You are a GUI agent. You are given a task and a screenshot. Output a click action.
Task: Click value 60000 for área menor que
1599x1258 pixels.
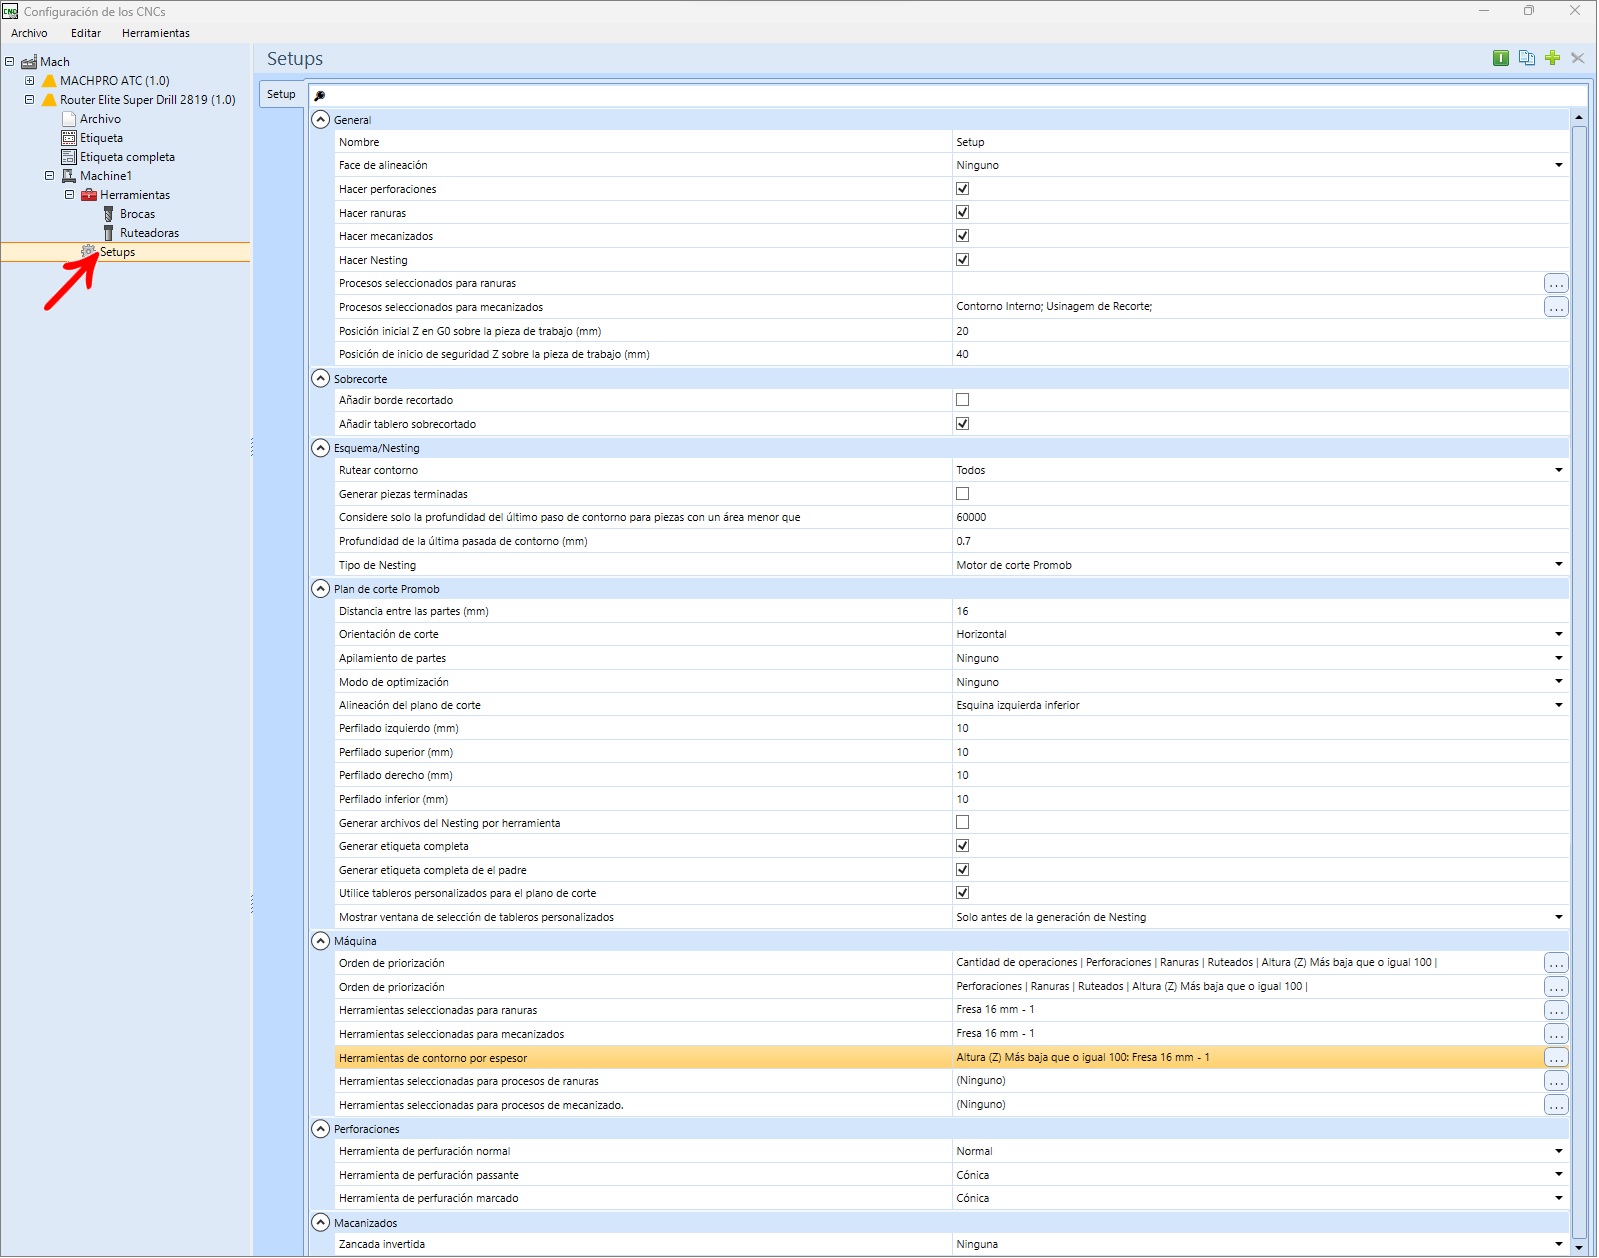coord(1260,518)
